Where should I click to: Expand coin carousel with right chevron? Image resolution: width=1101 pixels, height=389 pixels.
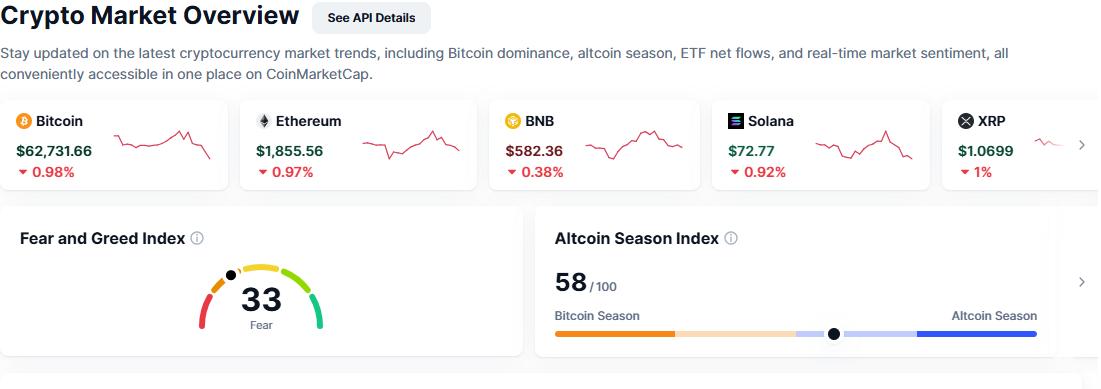tap(1082, 145)
